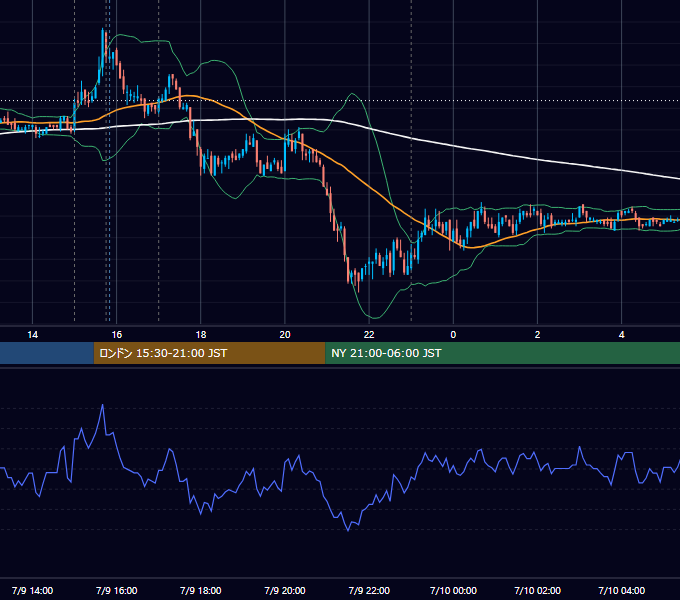The image size is (680, 600).
Task: Click the 7/10 00:00 date label
Action: coord(453,590)
